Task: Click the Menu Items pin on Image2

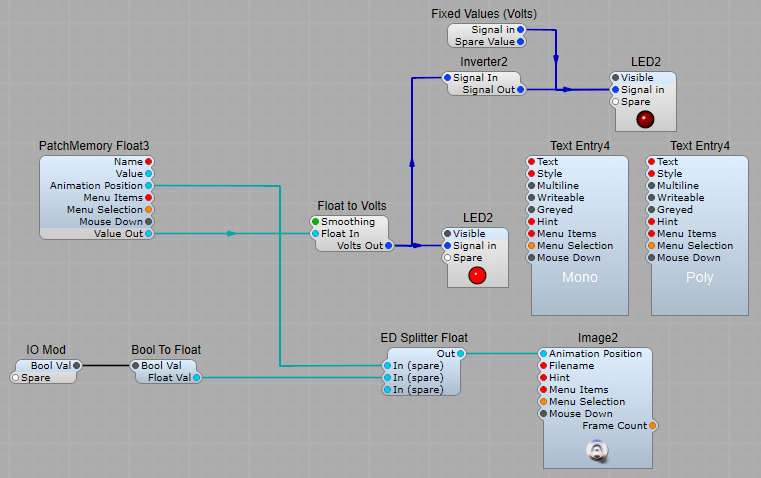Action: (543, 390)
